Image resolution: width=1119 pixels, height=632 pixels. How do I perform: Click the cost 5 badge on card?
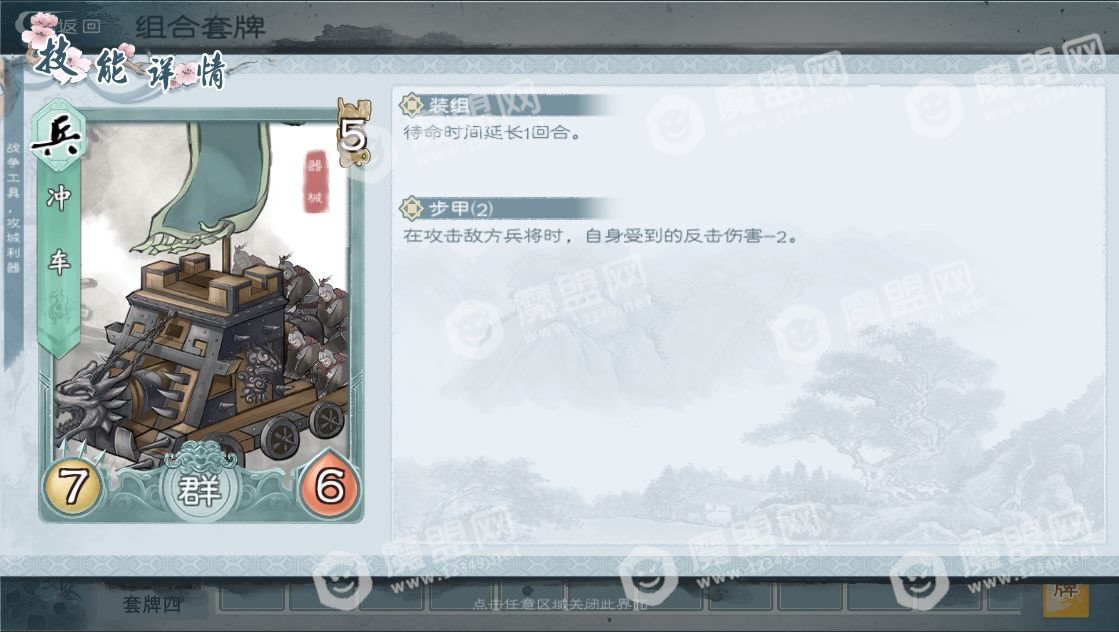pos(354,134)
